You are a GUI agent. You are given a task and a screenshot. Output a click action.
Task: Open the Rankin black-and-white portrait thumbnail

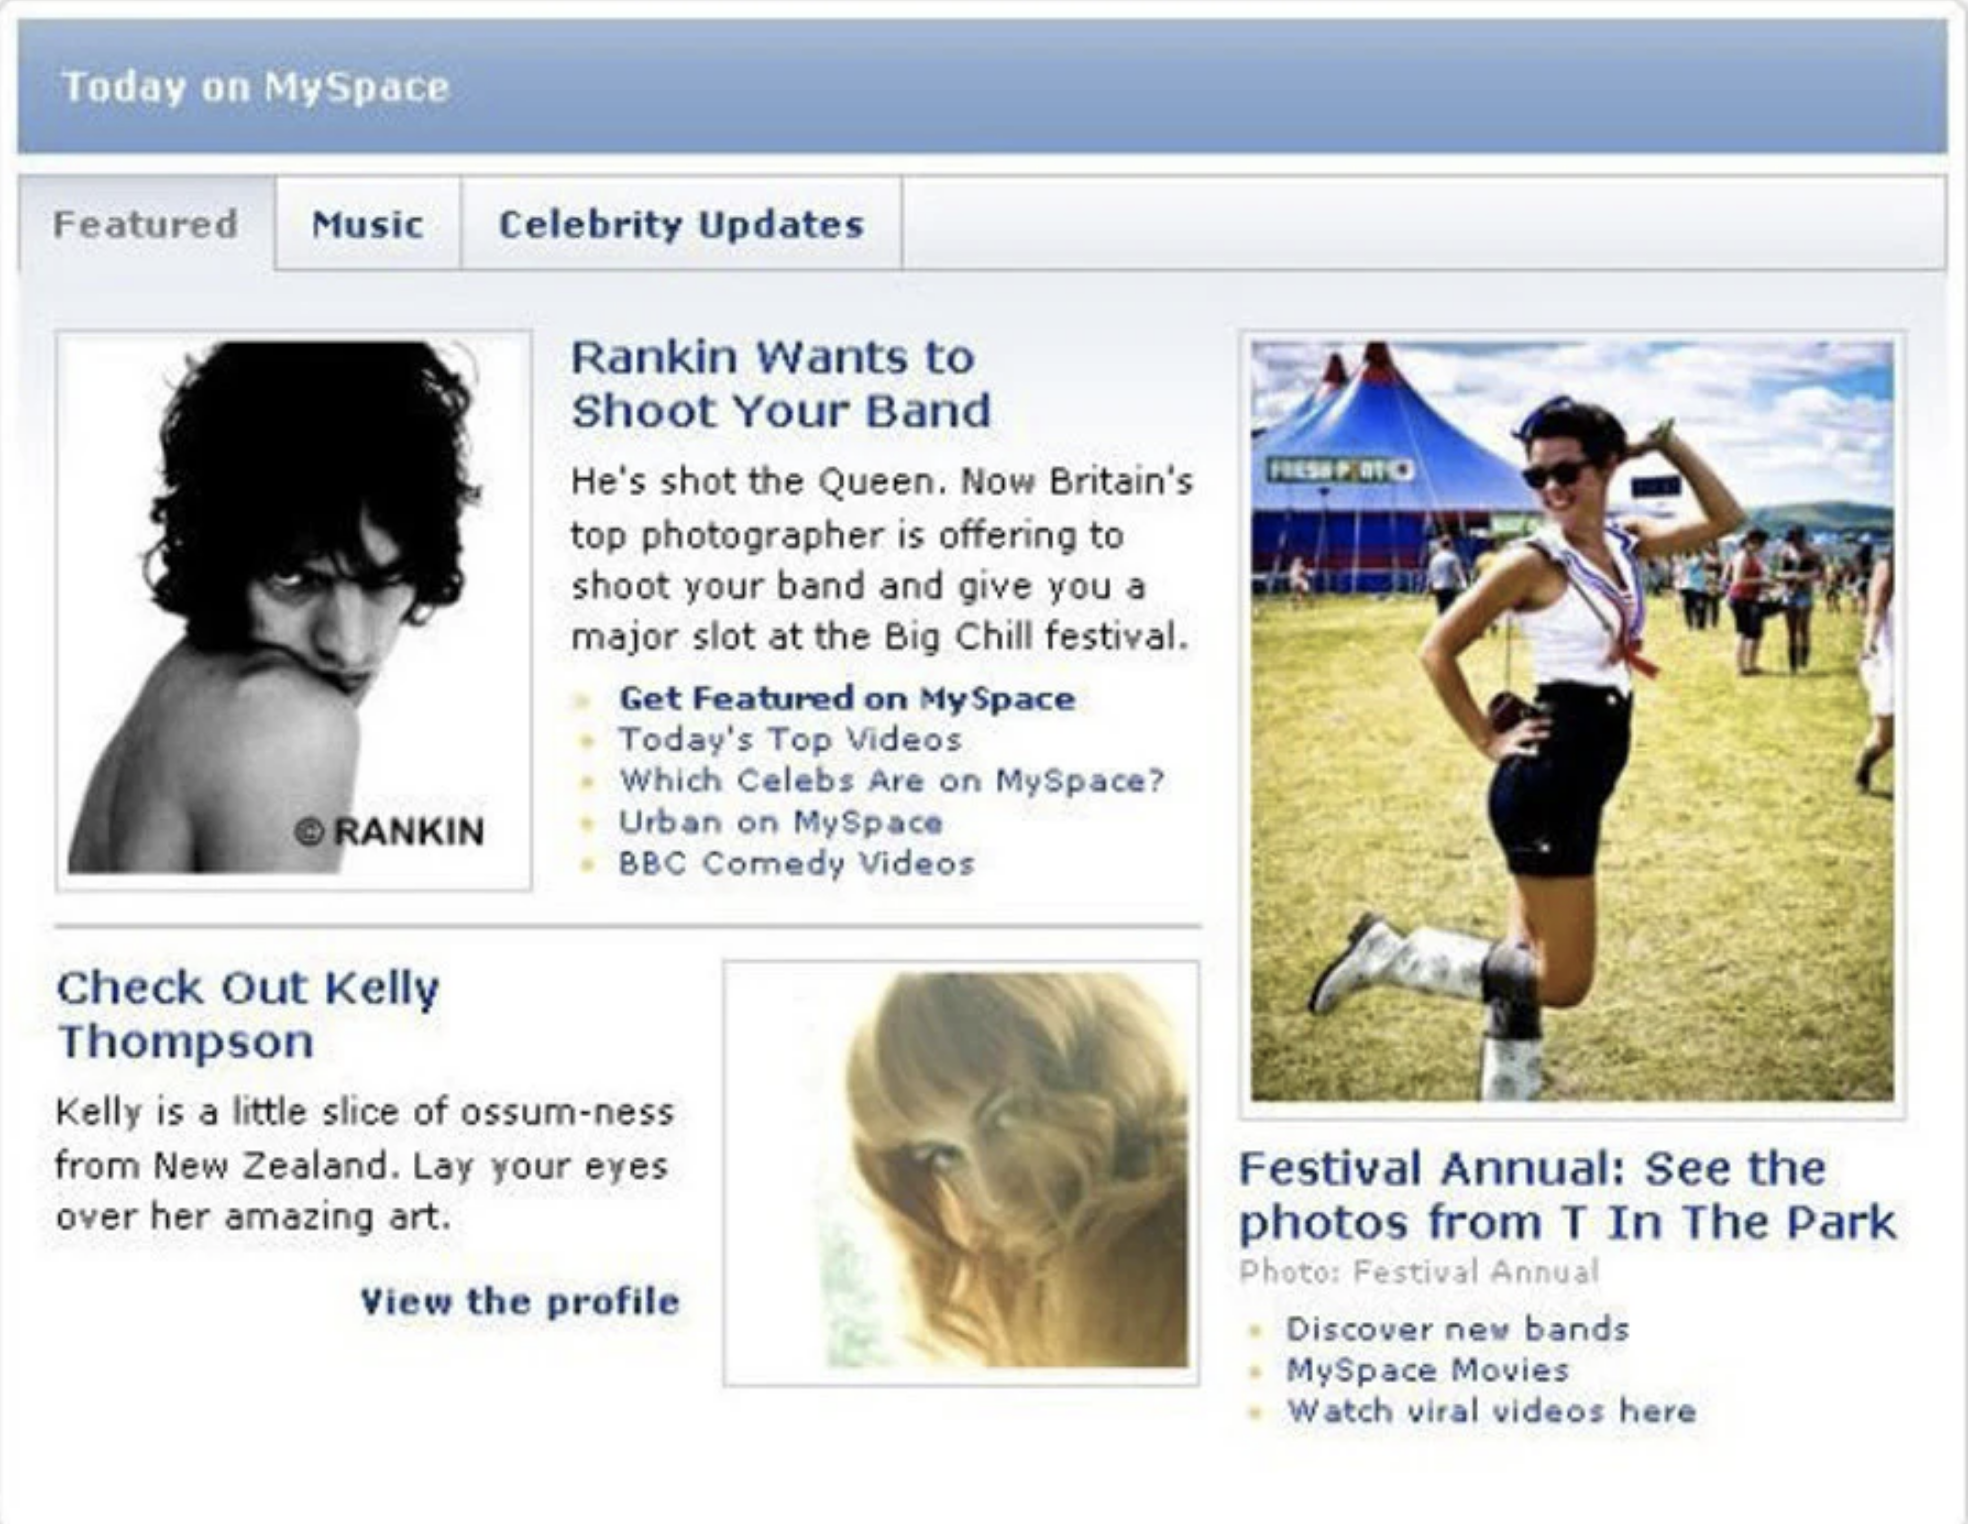coord(293,610)
